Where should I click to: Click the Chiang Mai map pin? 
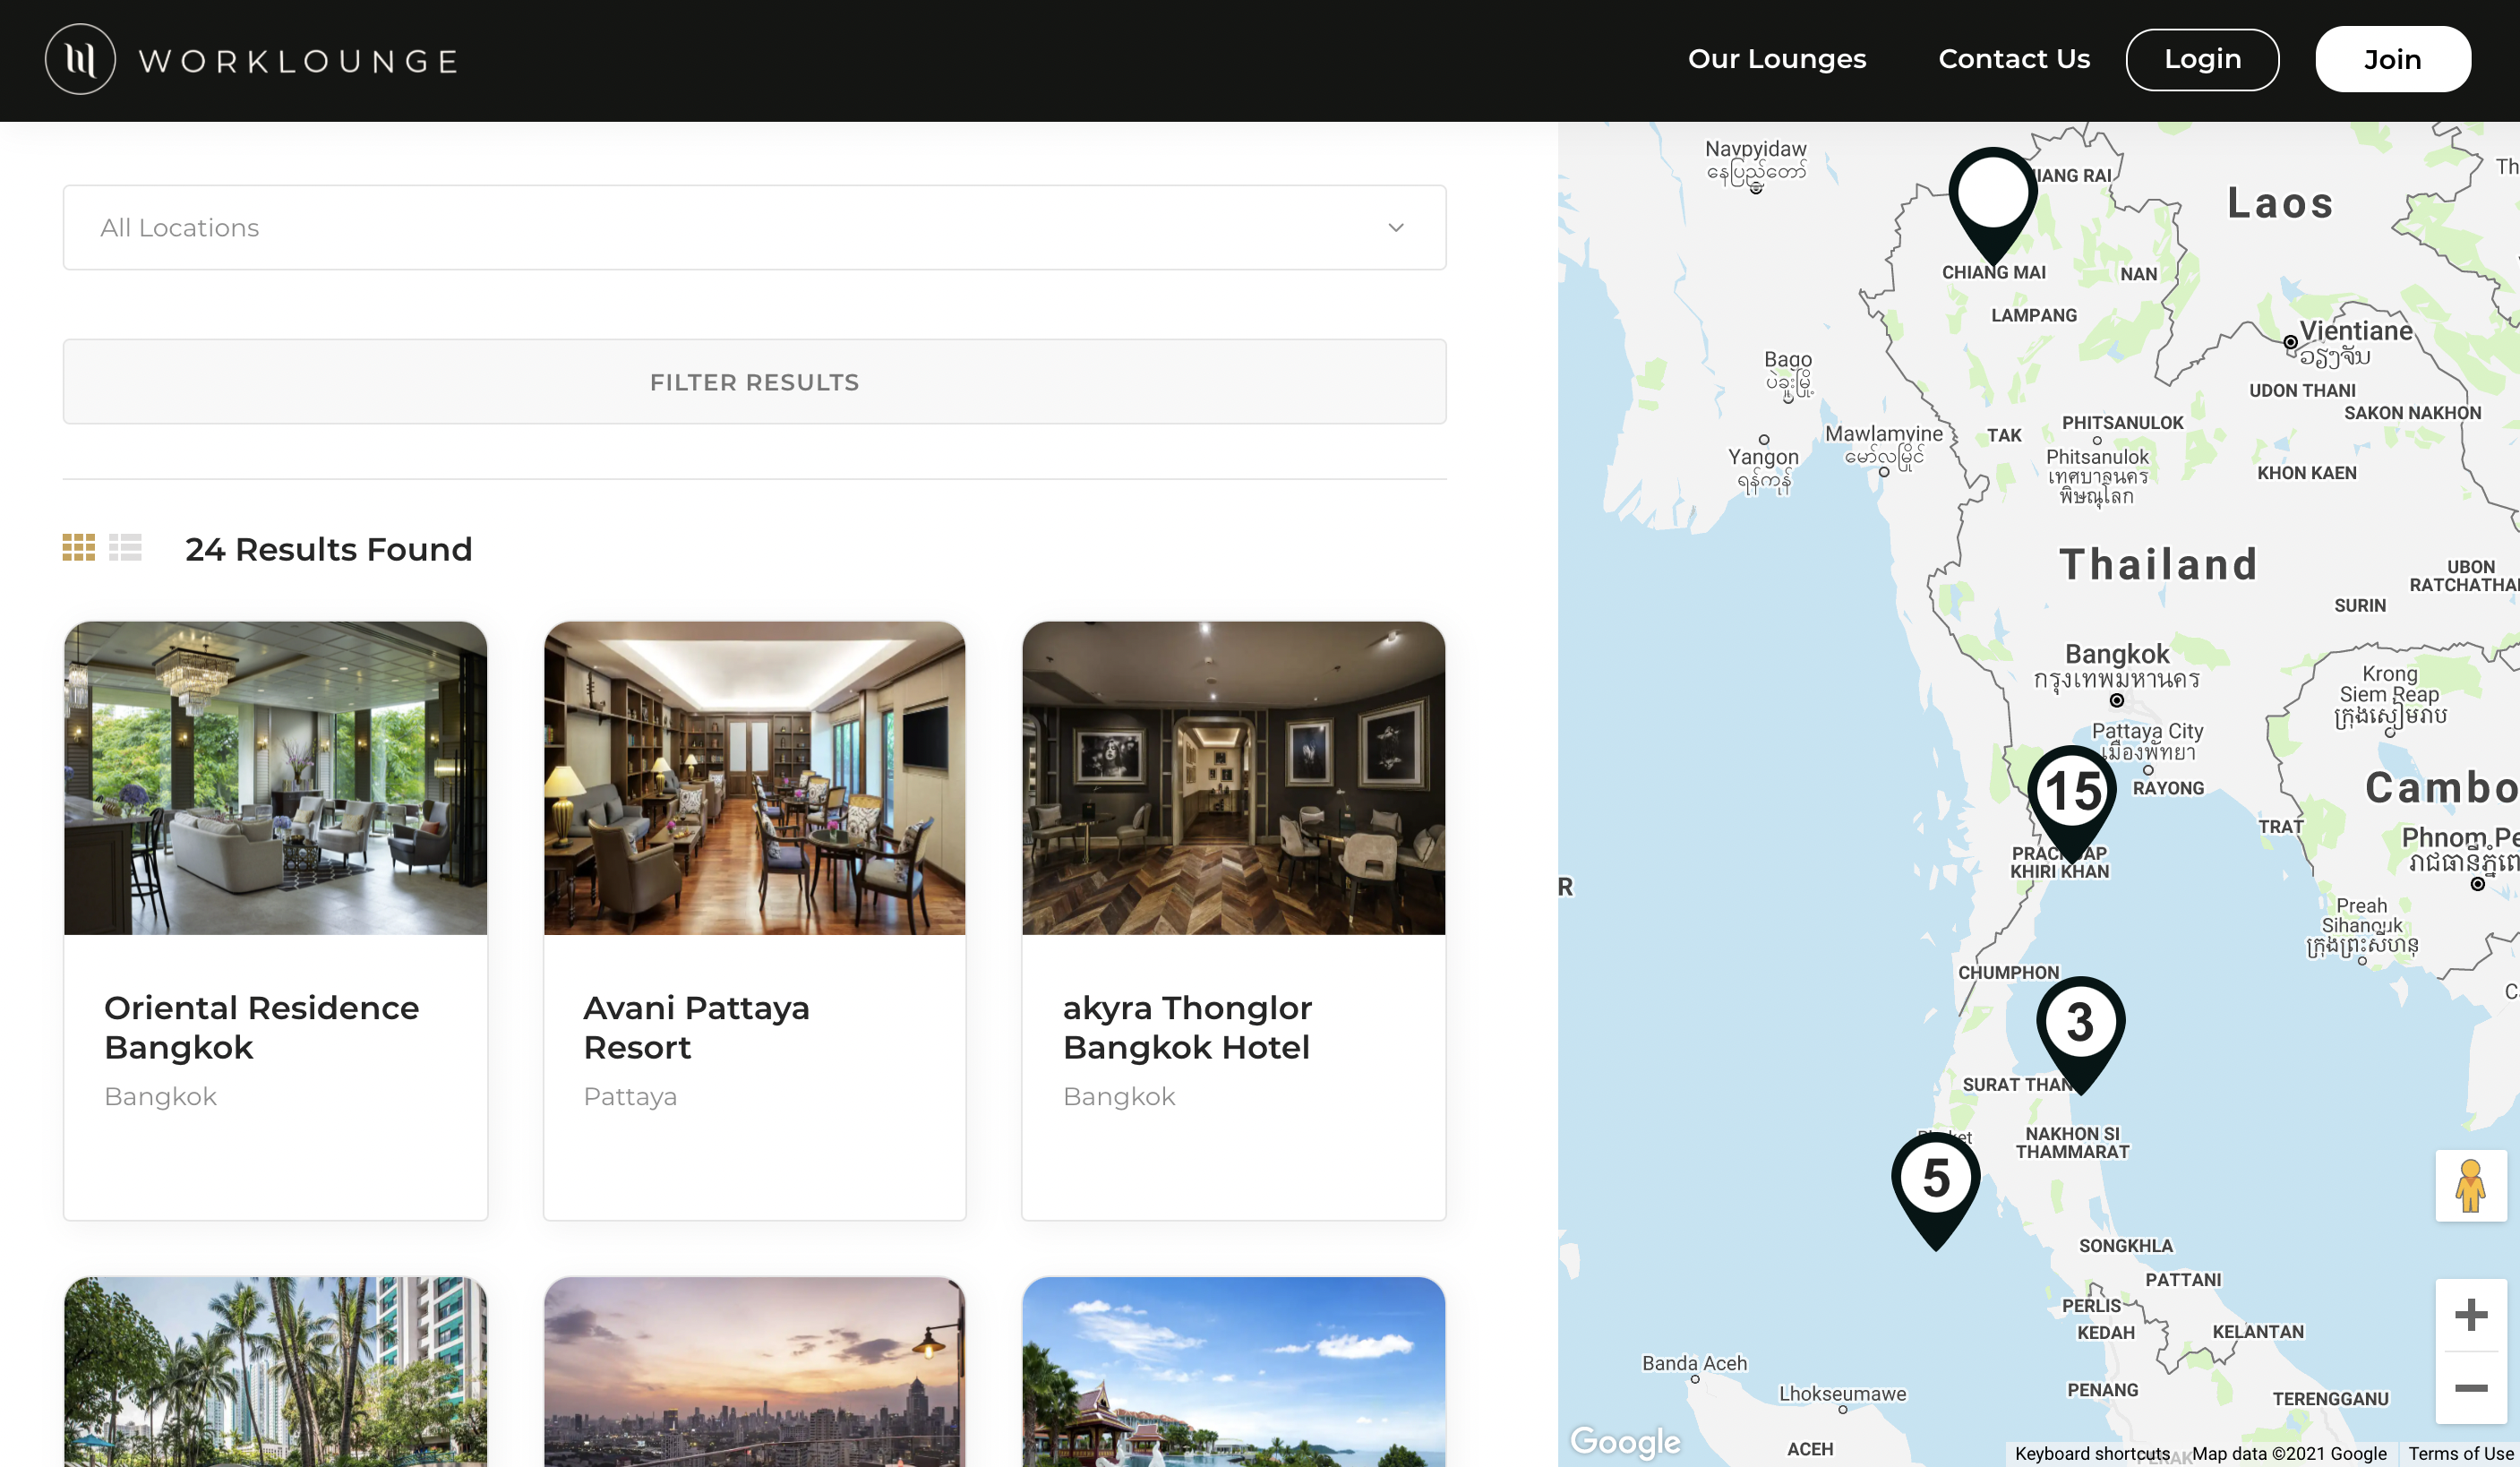[x=1993, y=205]
